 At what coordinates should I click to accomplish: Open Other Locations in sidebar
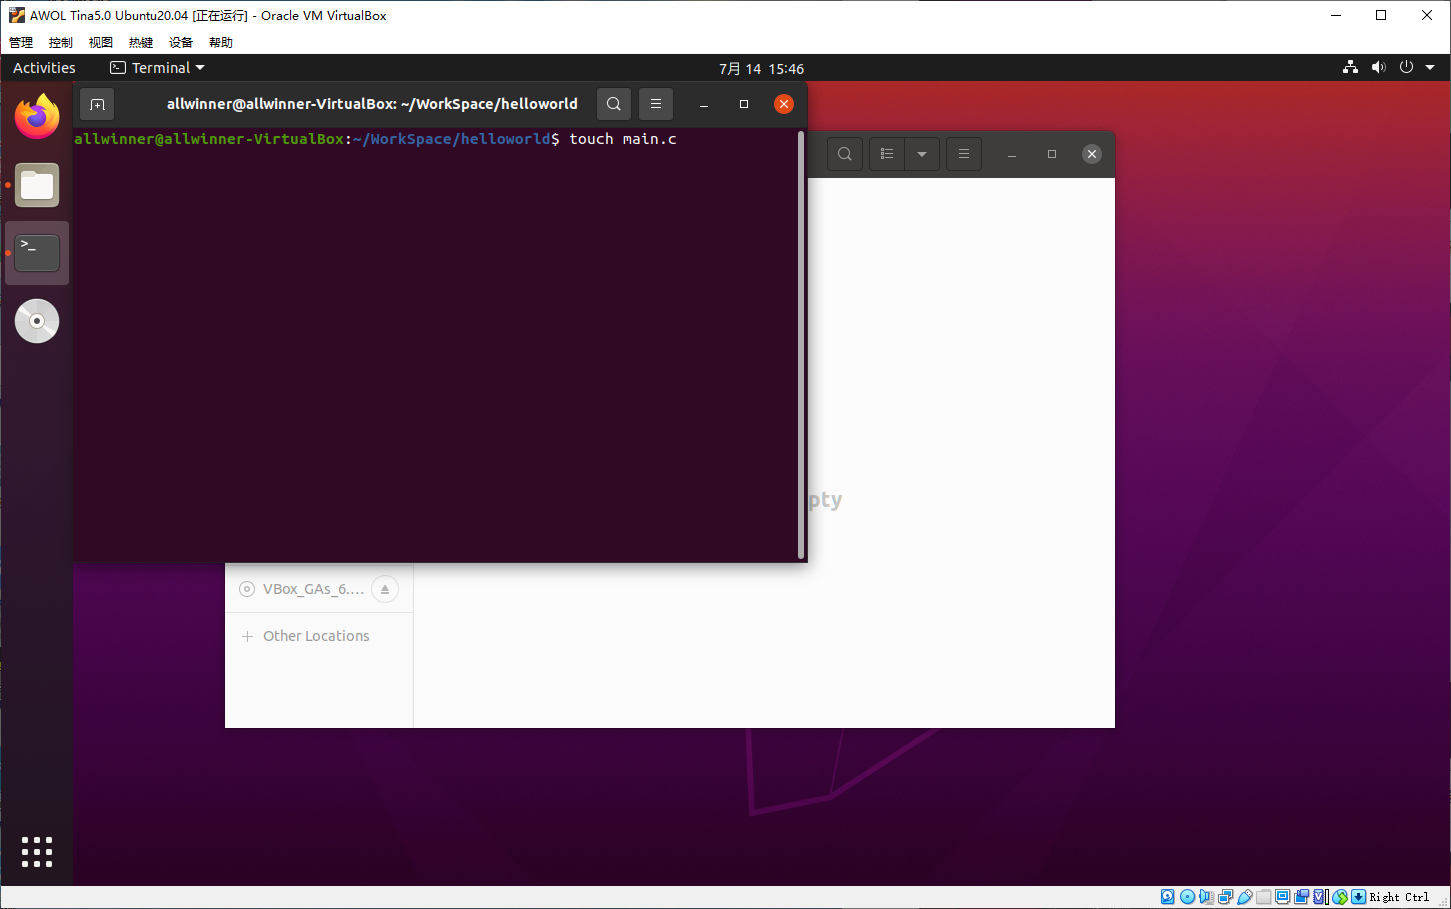pyautogui.click(x=316, y=636)
